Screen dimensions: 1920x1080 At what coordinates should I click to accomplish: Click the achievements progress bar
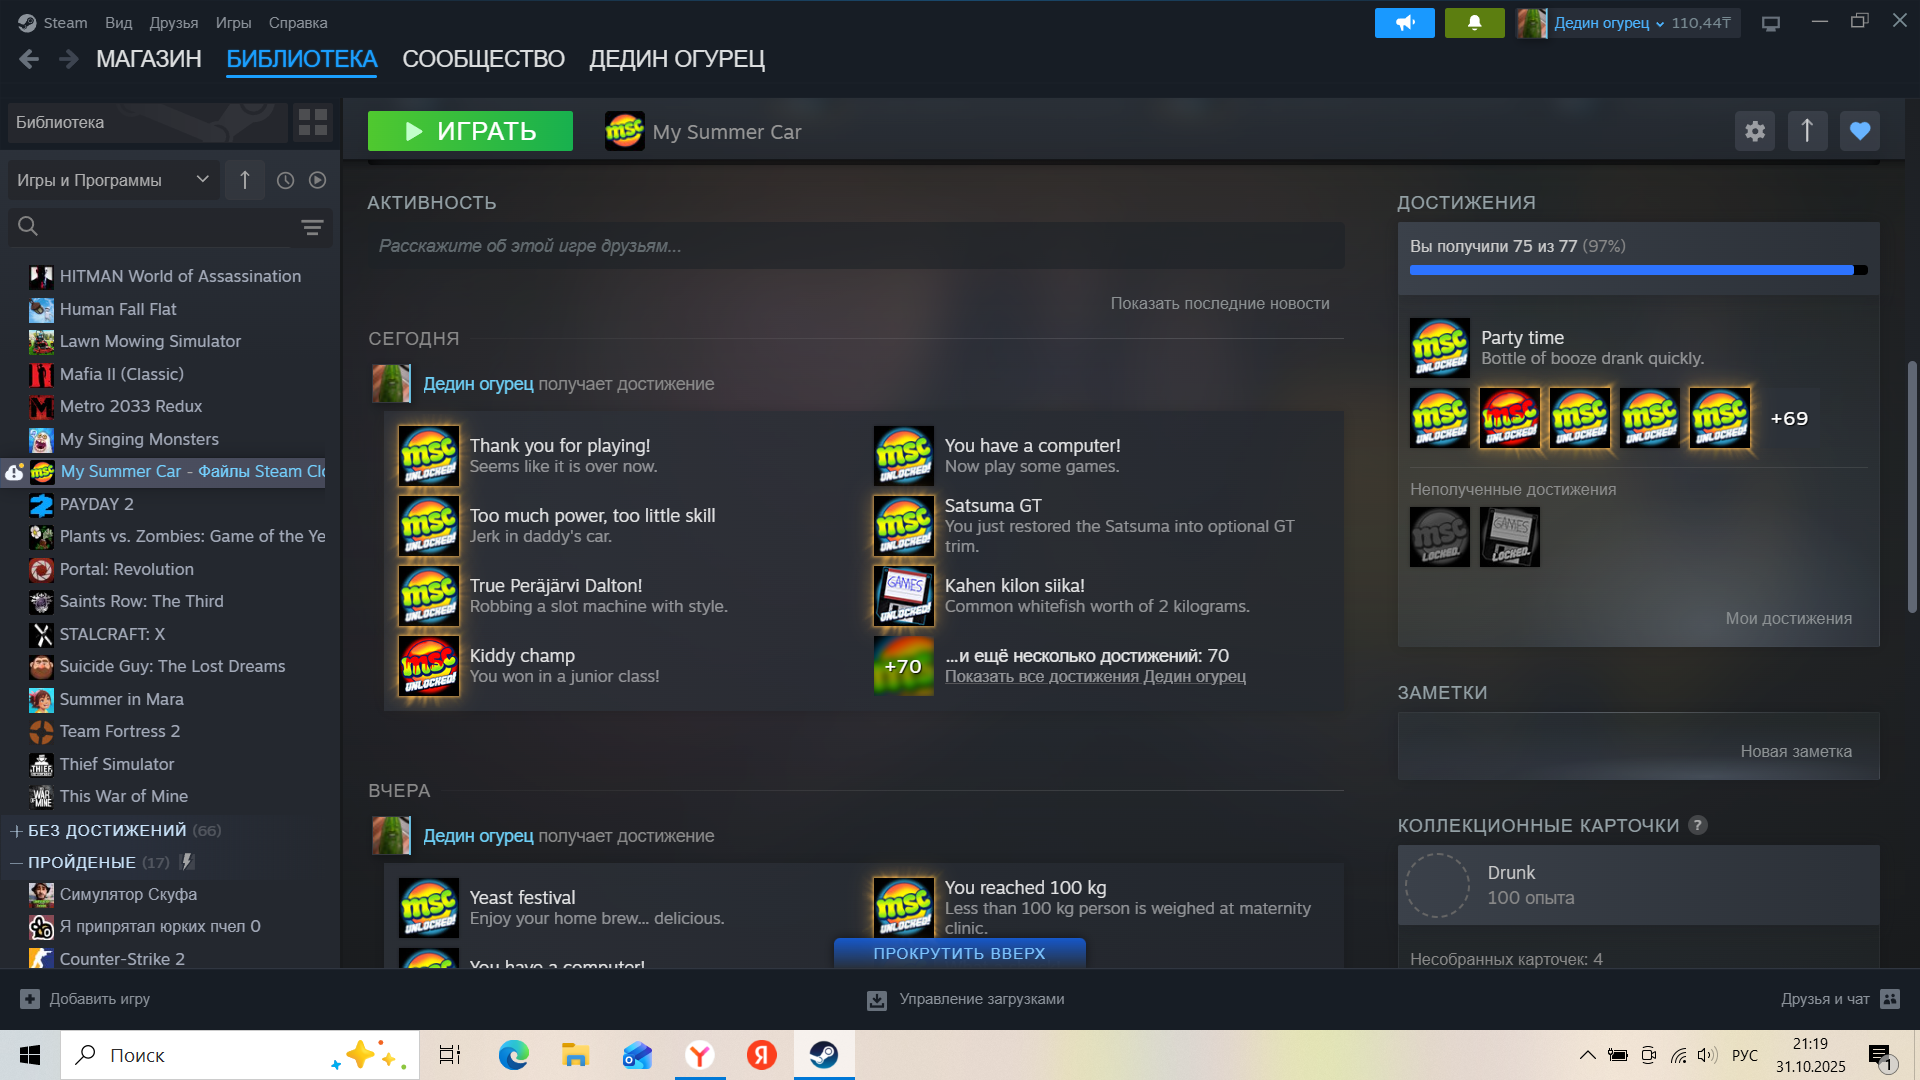coord(1637,270)
